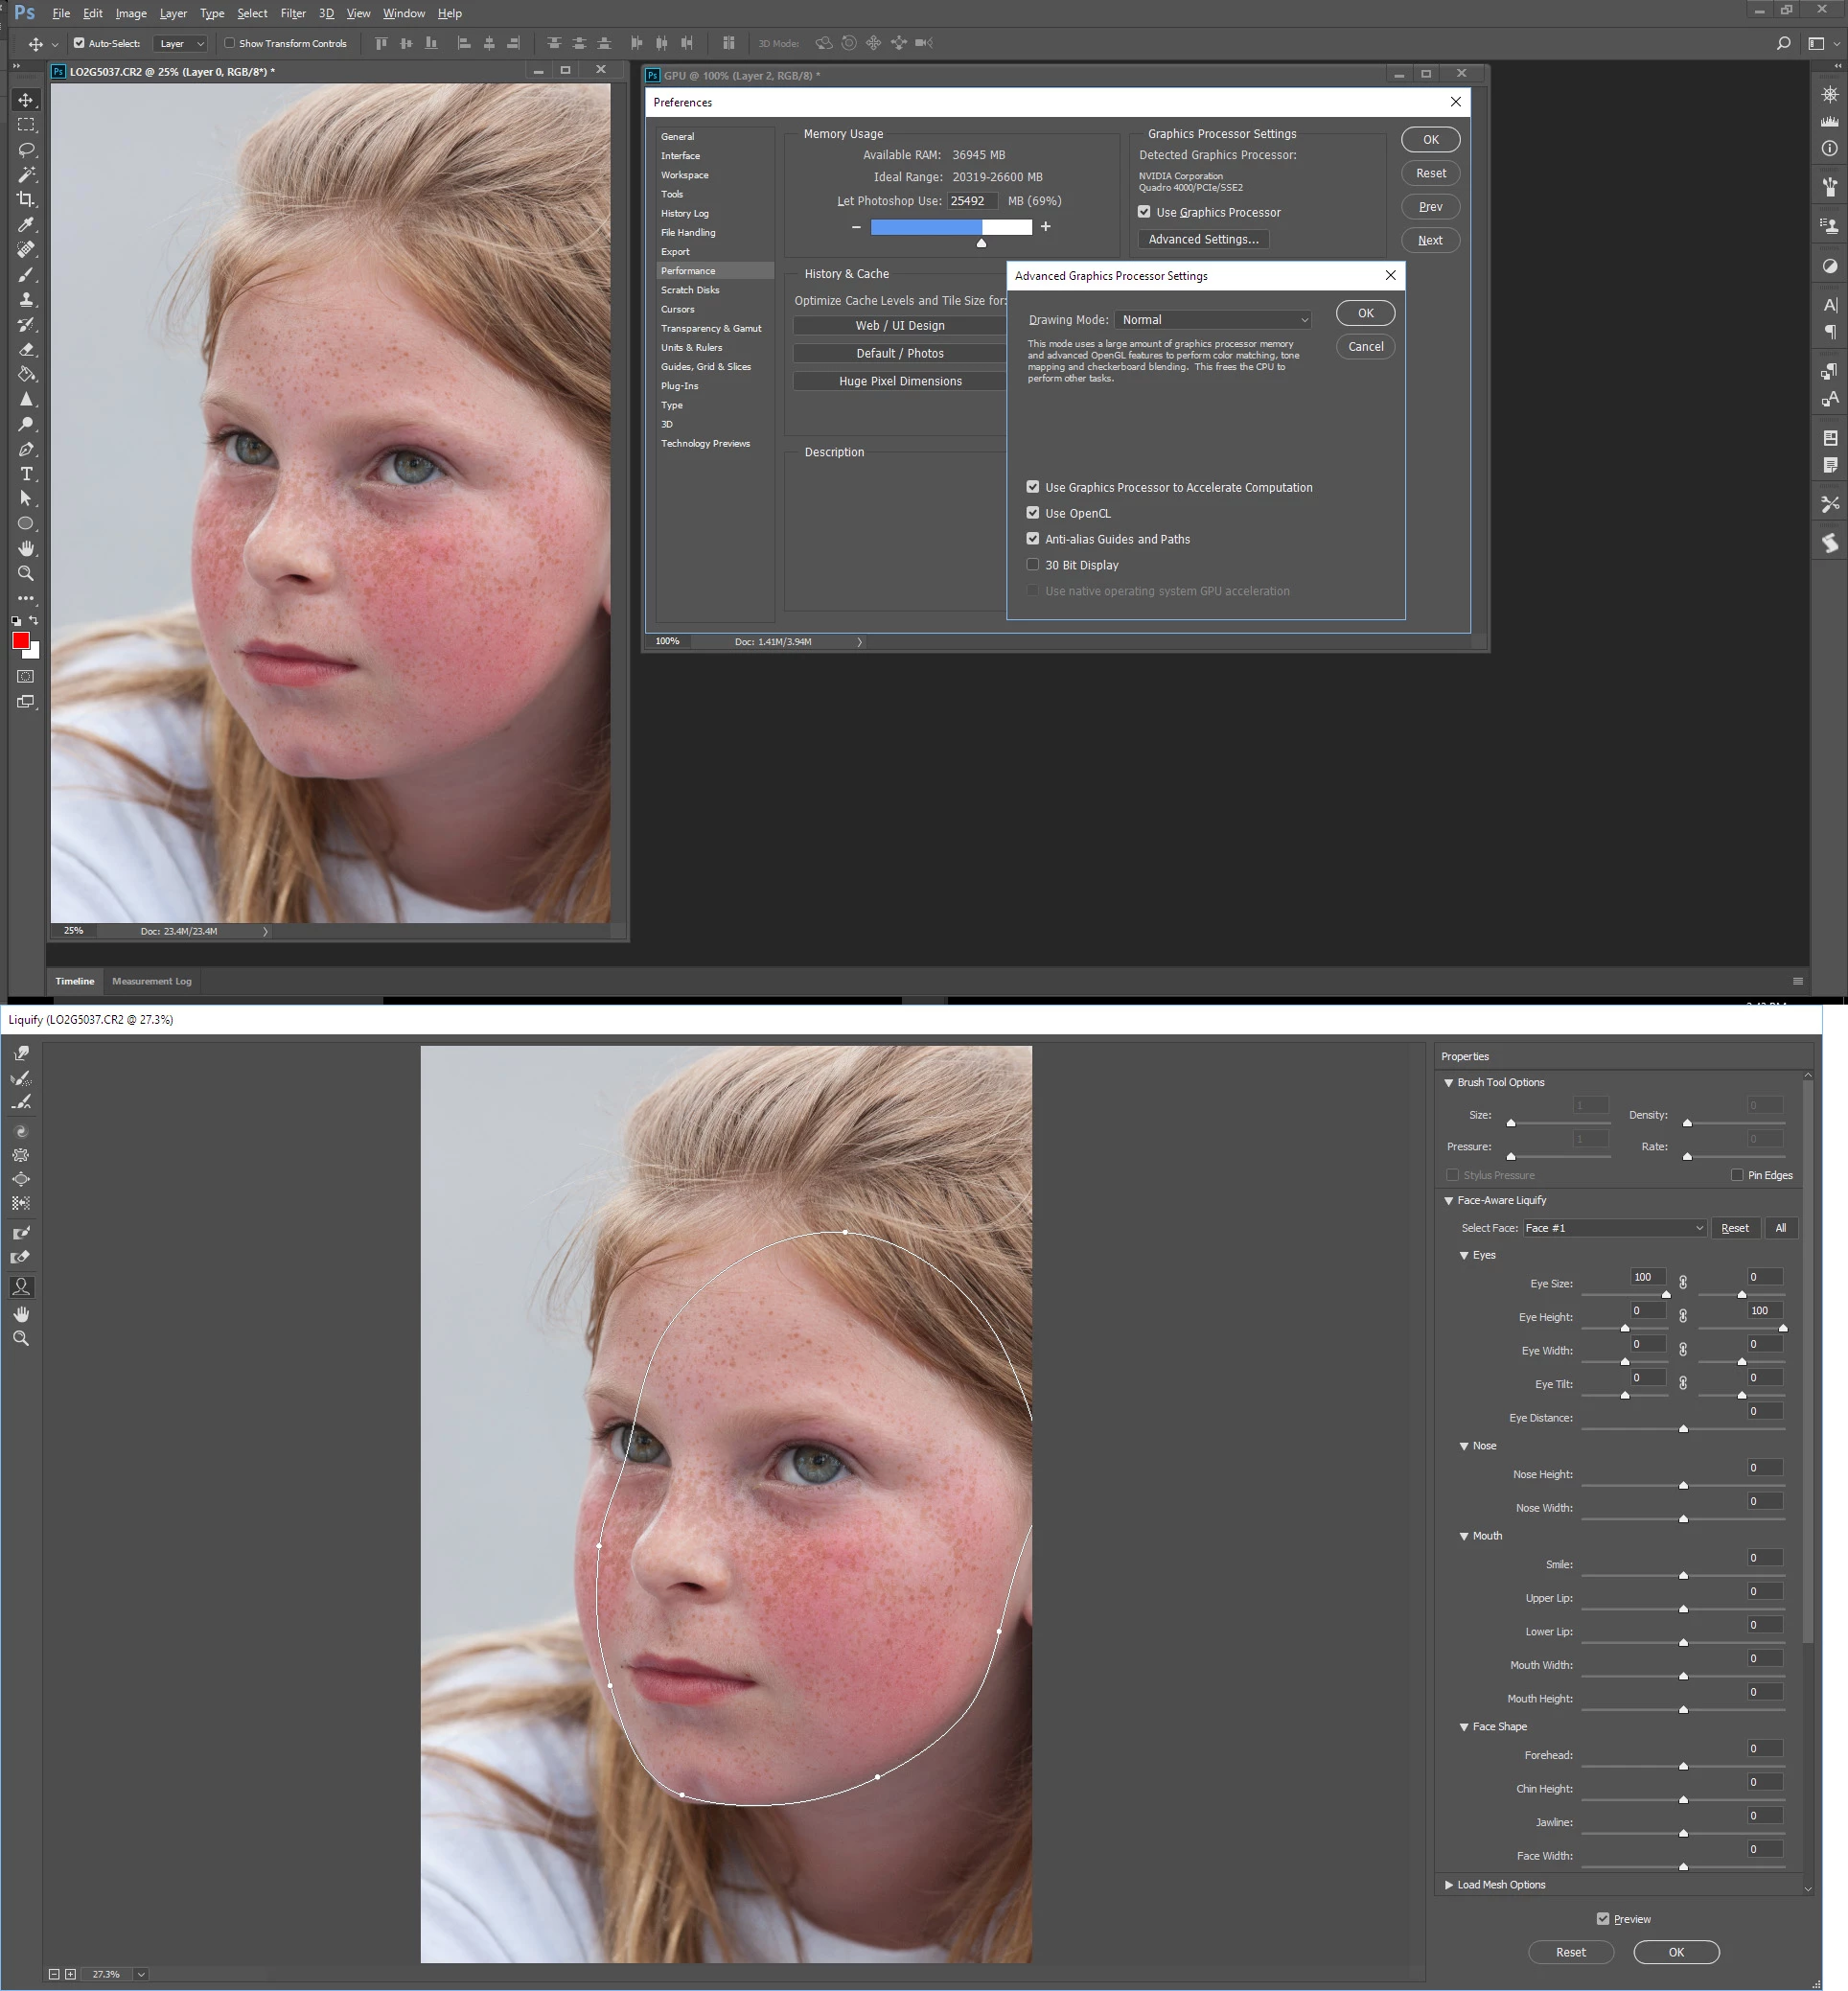Image resolution: width=1848 pixels, height=1991 pixels.
Task: Click Cancel in Advanced Graphics dialog
Action: (x=1365, y=347)
